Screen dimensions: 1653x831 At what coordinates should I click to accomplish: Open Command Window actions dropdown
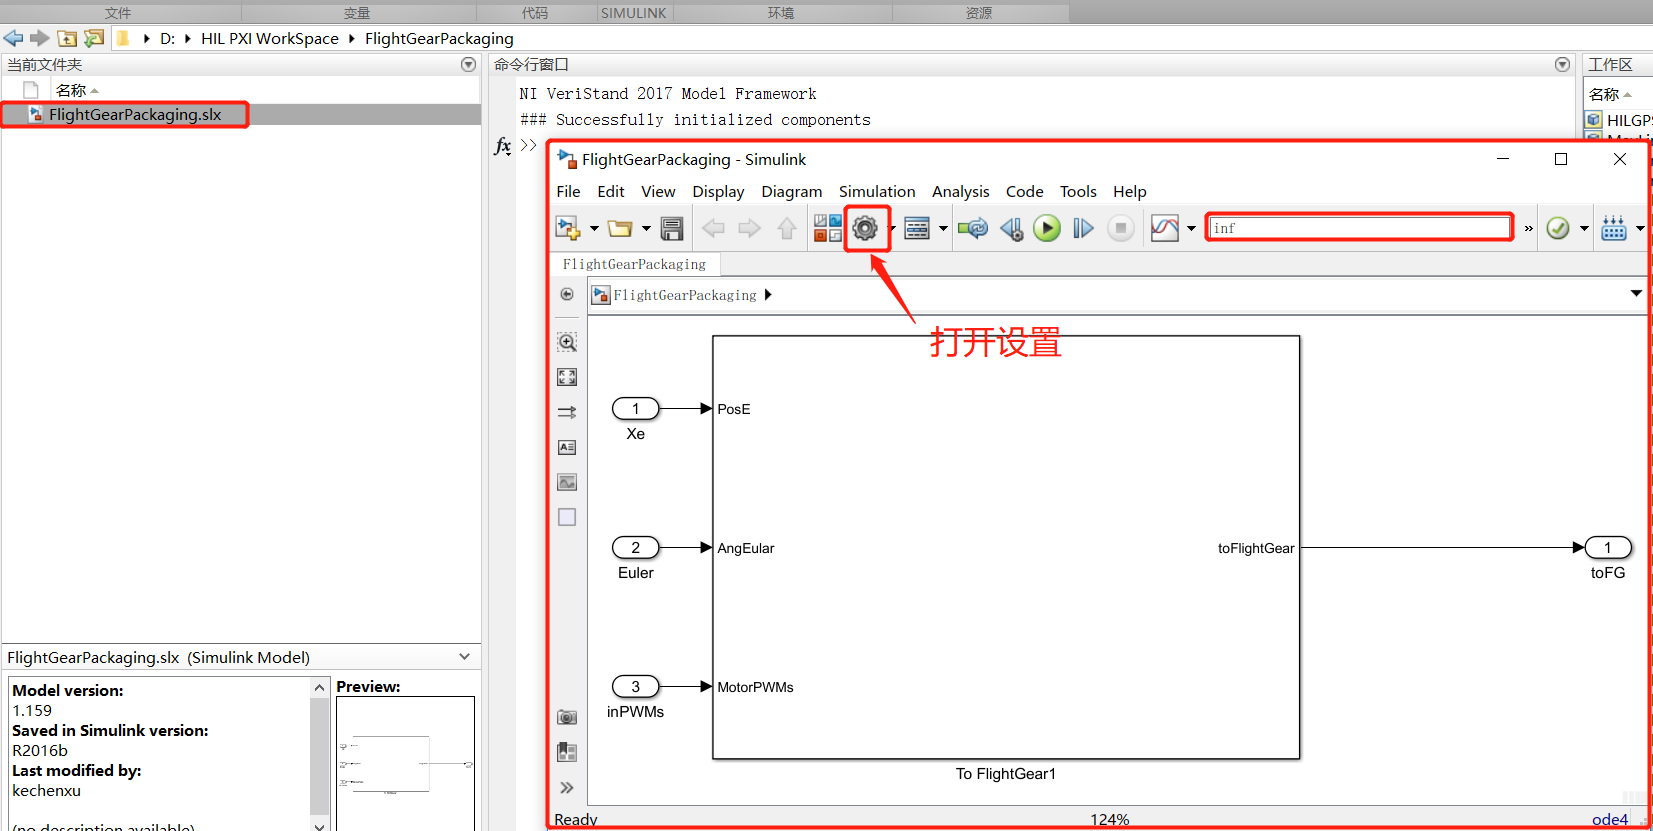coord(1562,64)
